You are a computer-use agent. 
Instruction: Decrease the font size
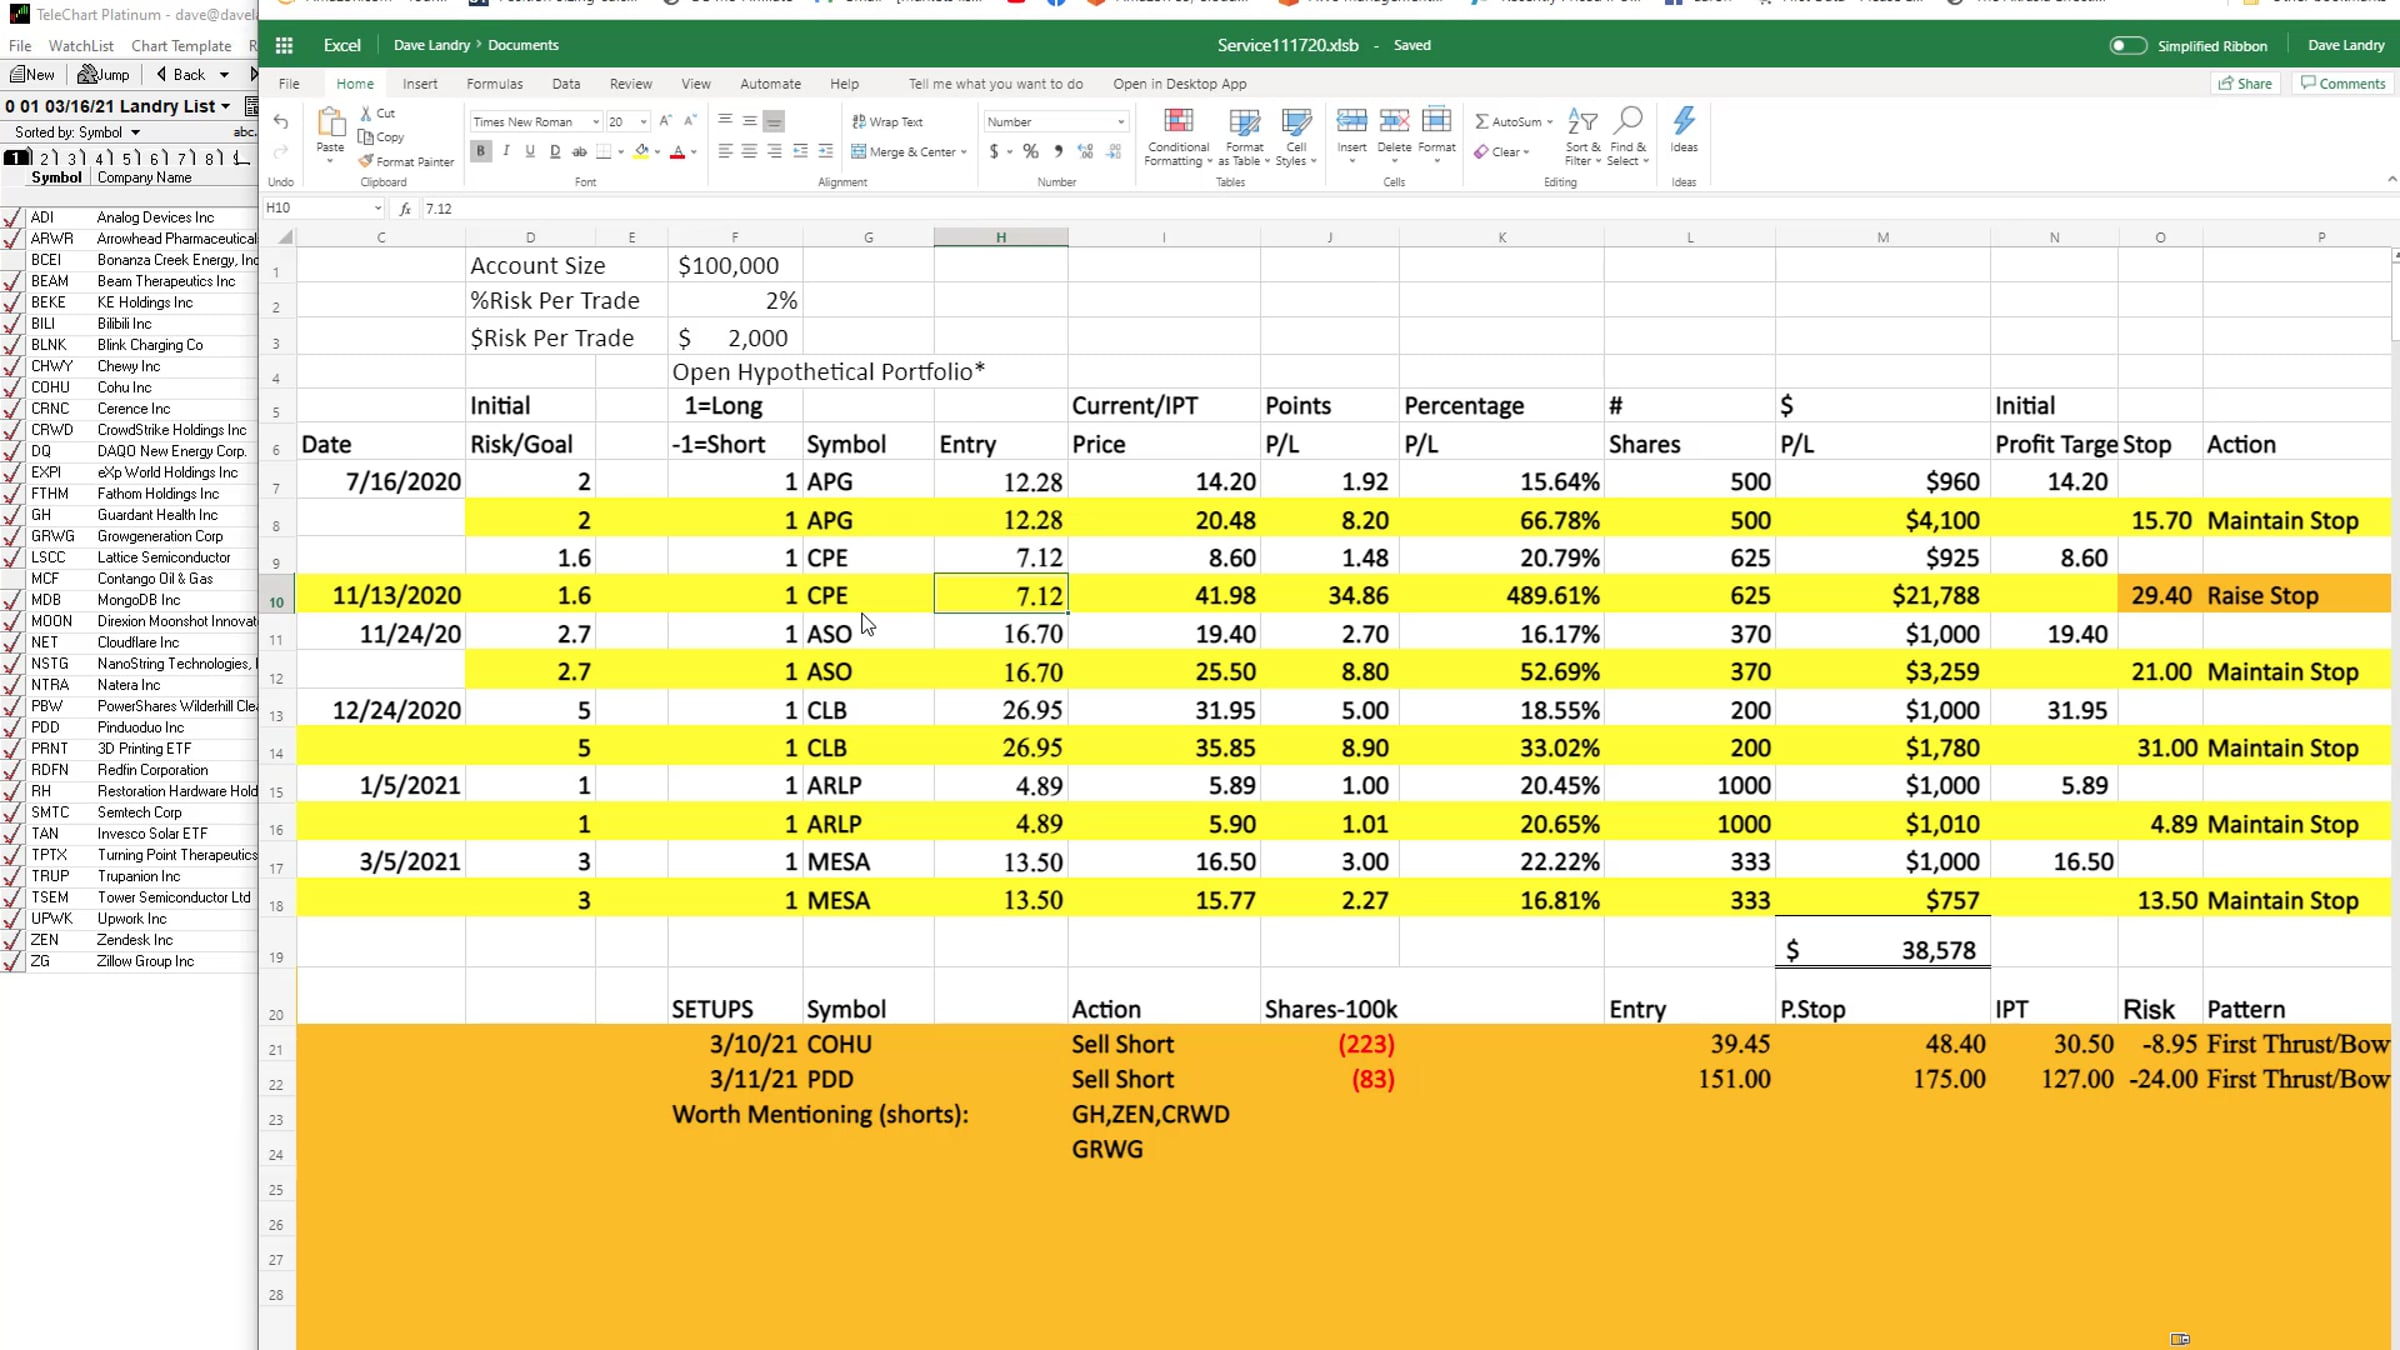pyautogui.click(x=690, y=121)
